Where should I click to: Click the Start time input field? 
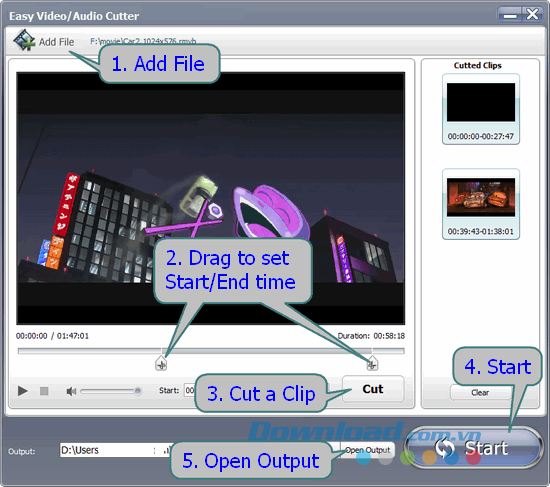tap(189, 390)
